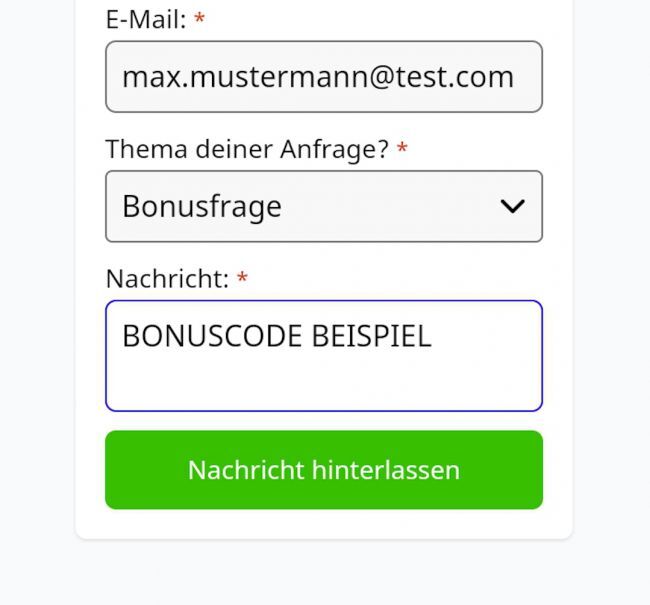Open the dropdown chevron arrow icon
This screenshot has height=605, width=650.
pyautogui.click(x=512, y=206)
